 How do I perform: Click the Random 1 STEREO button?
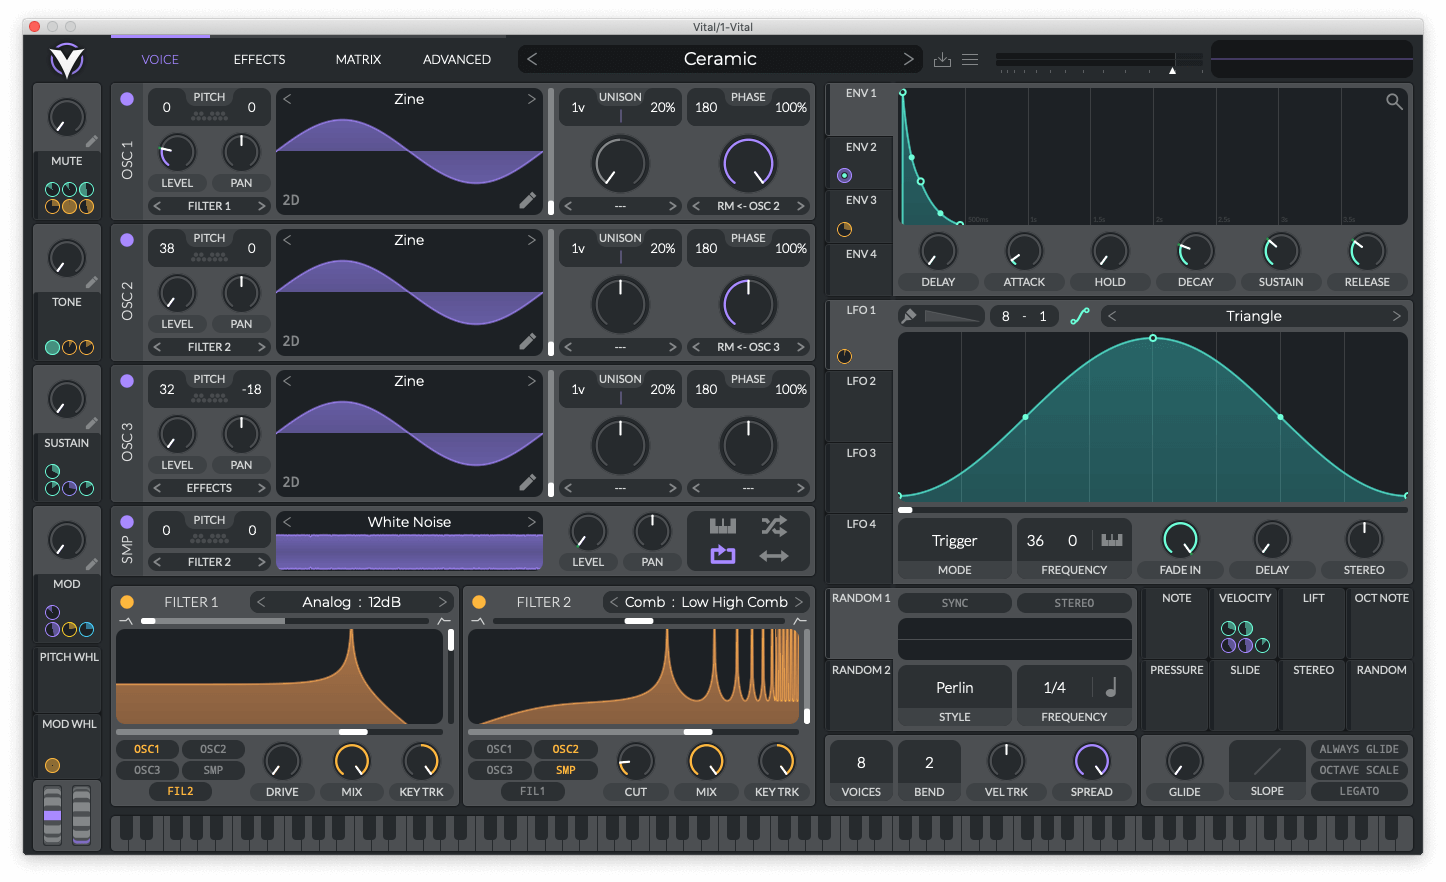click(x=1074, y=603)
